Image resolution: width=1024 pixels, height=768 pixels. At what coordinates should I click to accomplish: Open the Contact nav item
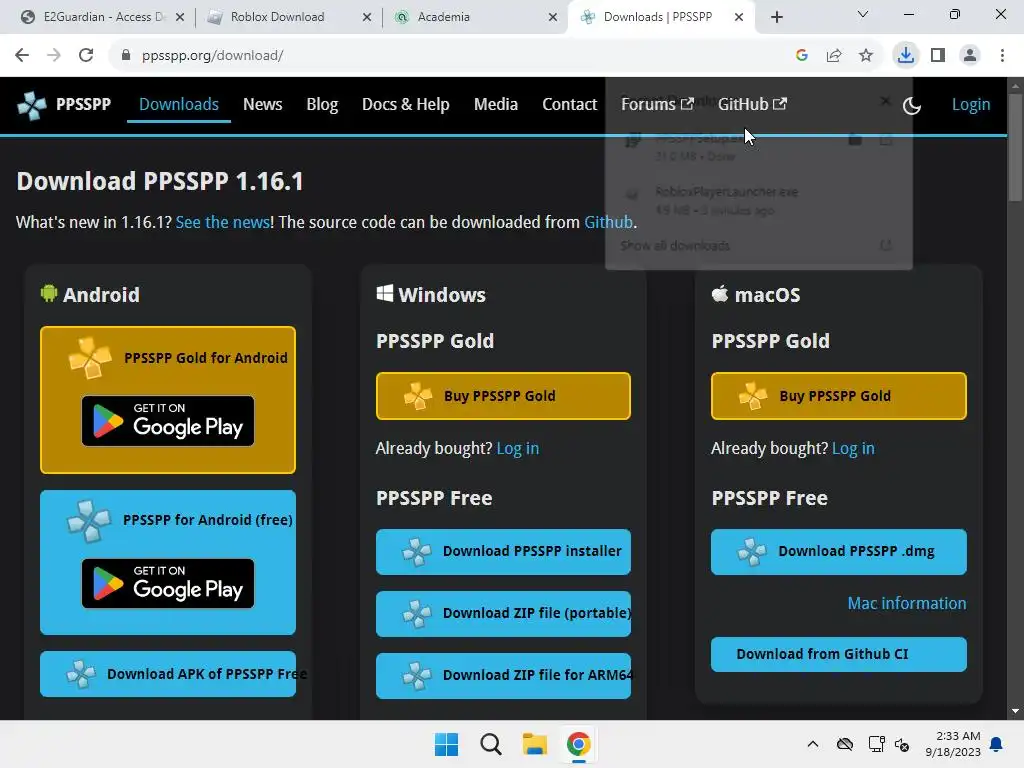tap(569, 104)
